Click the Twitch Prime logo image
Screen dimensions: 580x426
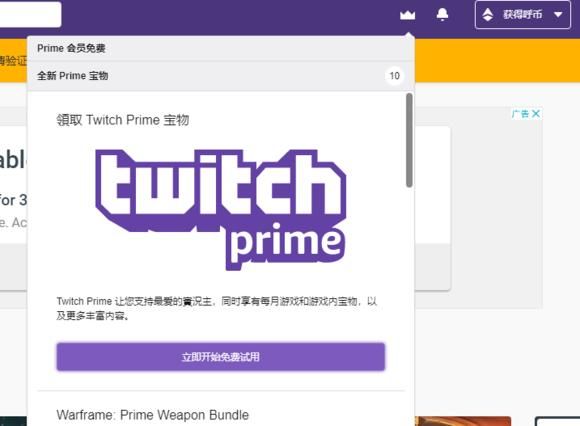coord(221,210)
